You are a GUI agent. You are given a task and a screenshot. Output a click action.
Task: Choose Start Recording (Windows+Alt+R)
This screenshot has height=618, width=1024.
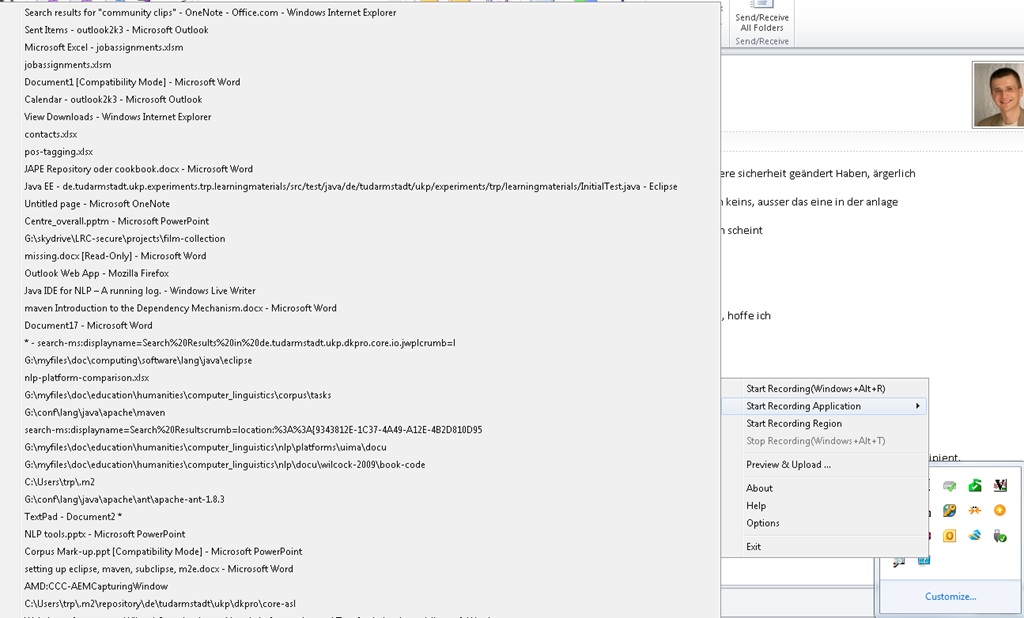point(815,388)
